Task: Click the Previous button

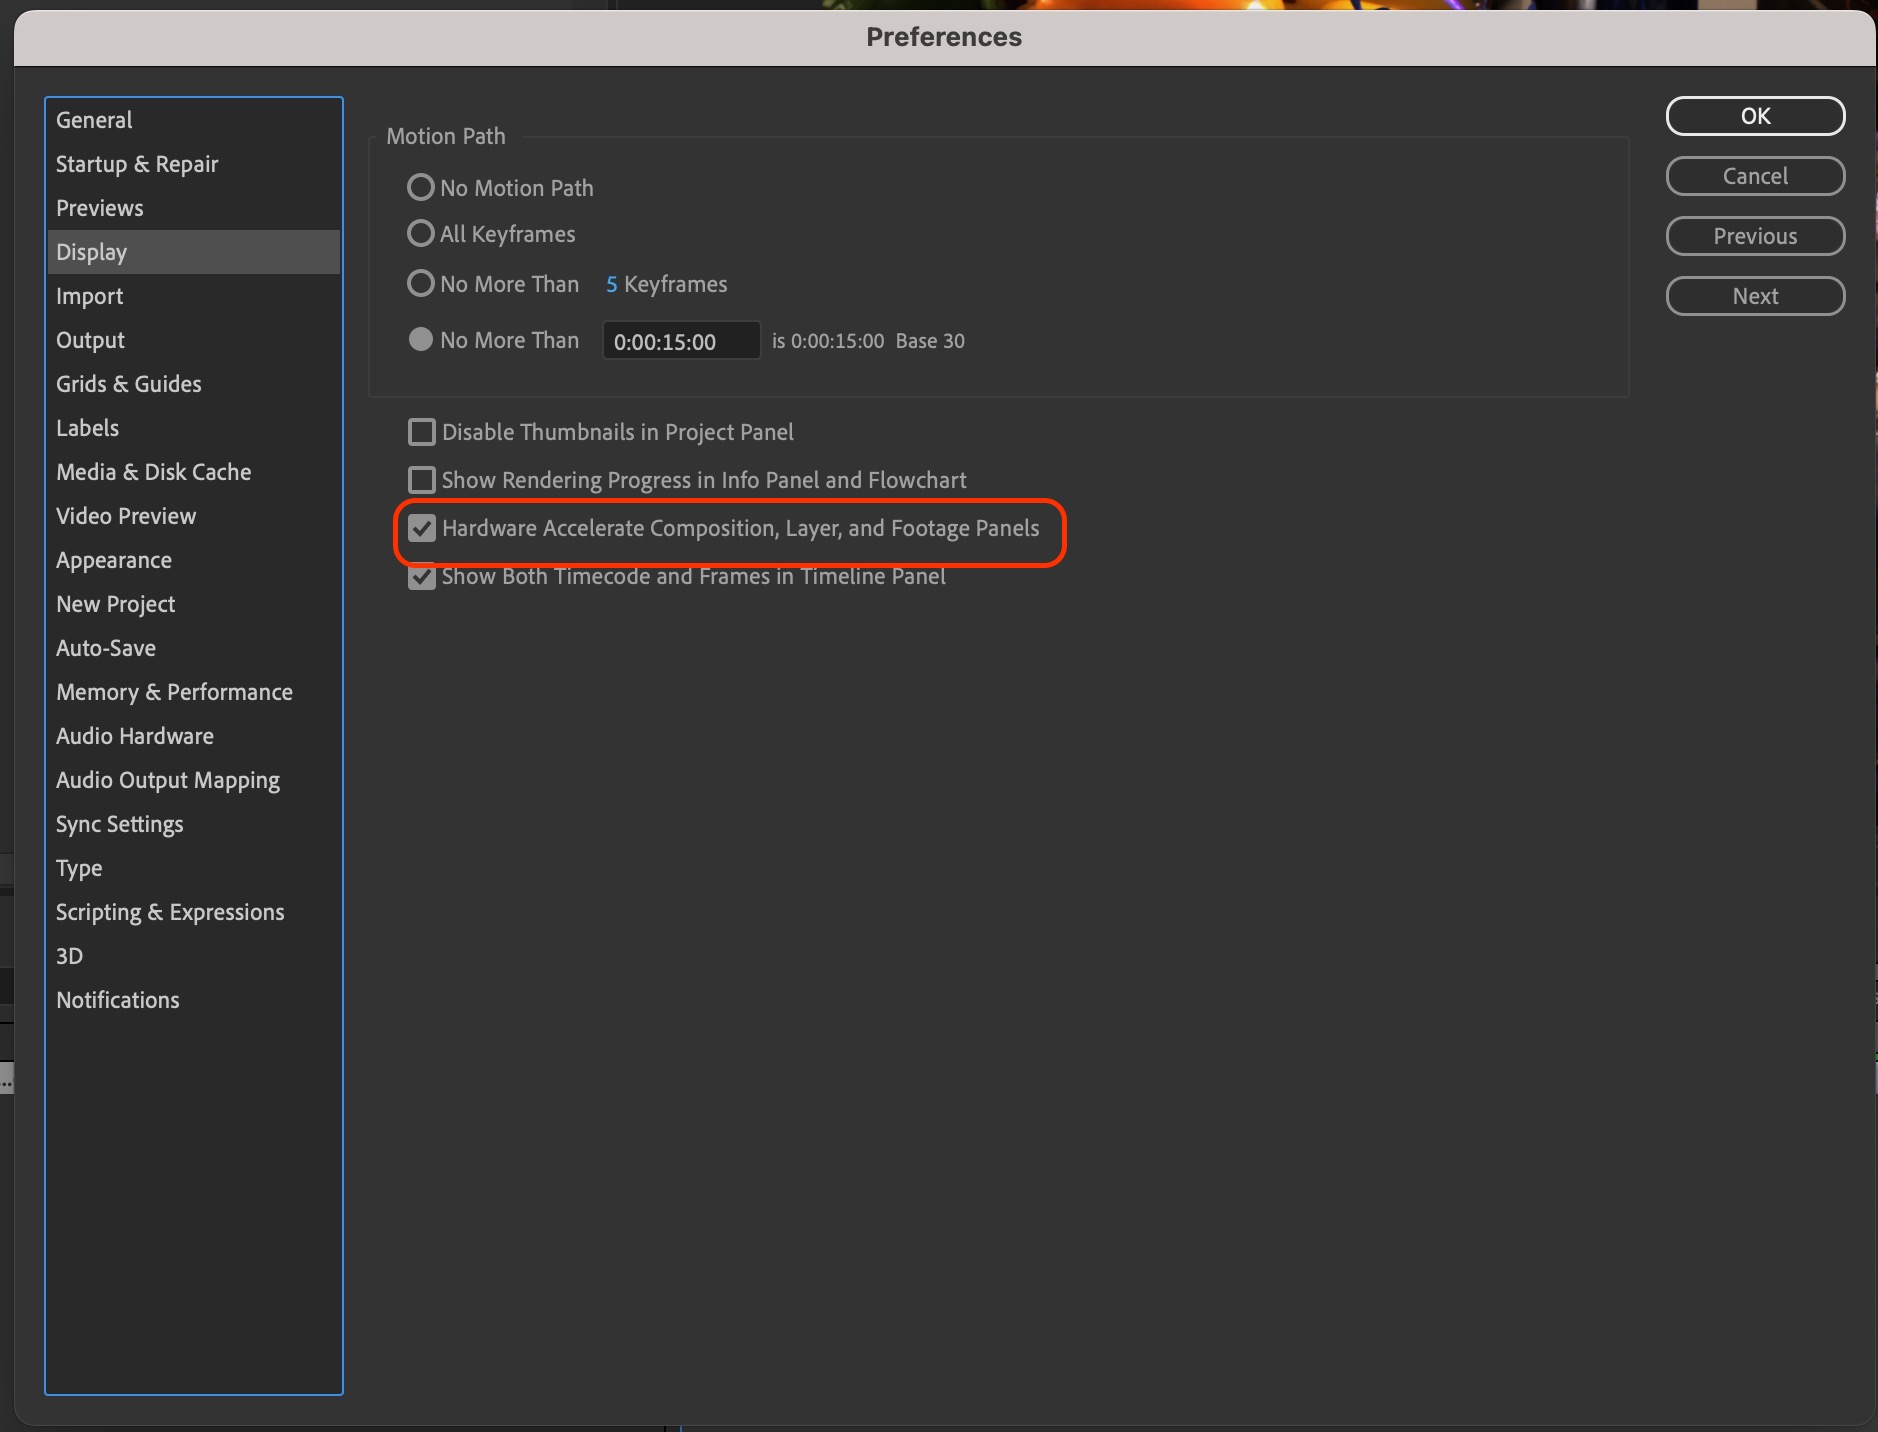Action: tap(1754, 236)
